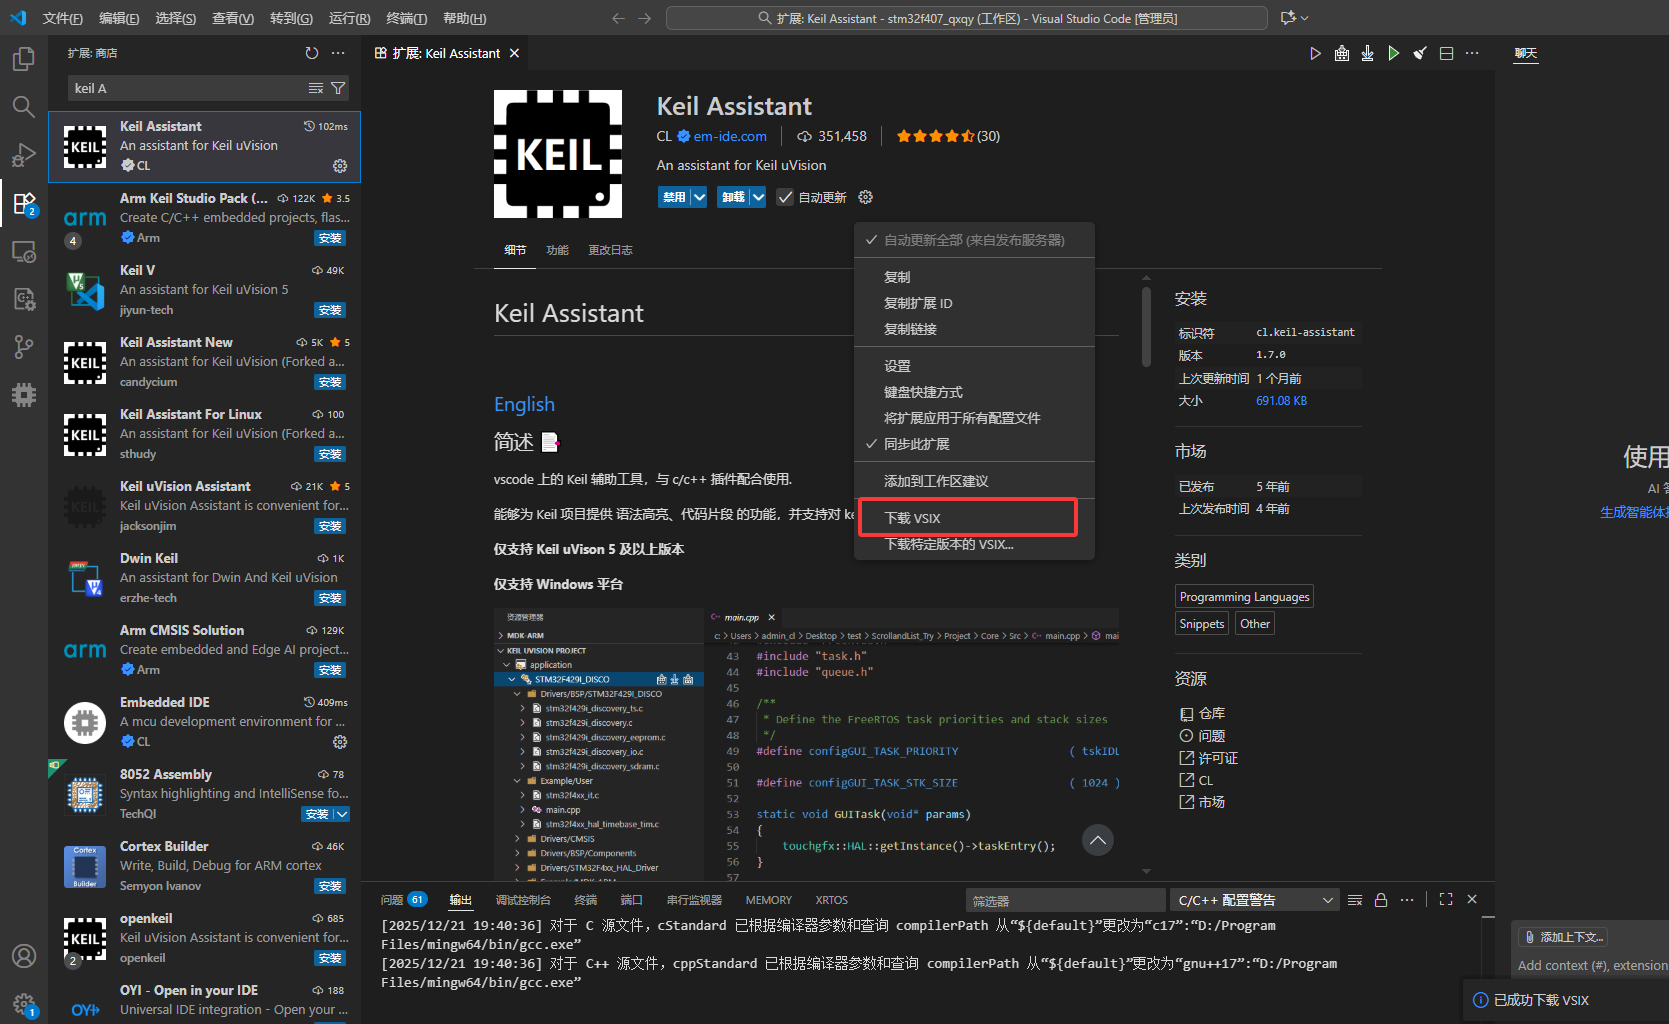This screenshot has height=1024, width=1669.
Task: Open the extension settings gear beside auto update
Action: pos(866,197)
